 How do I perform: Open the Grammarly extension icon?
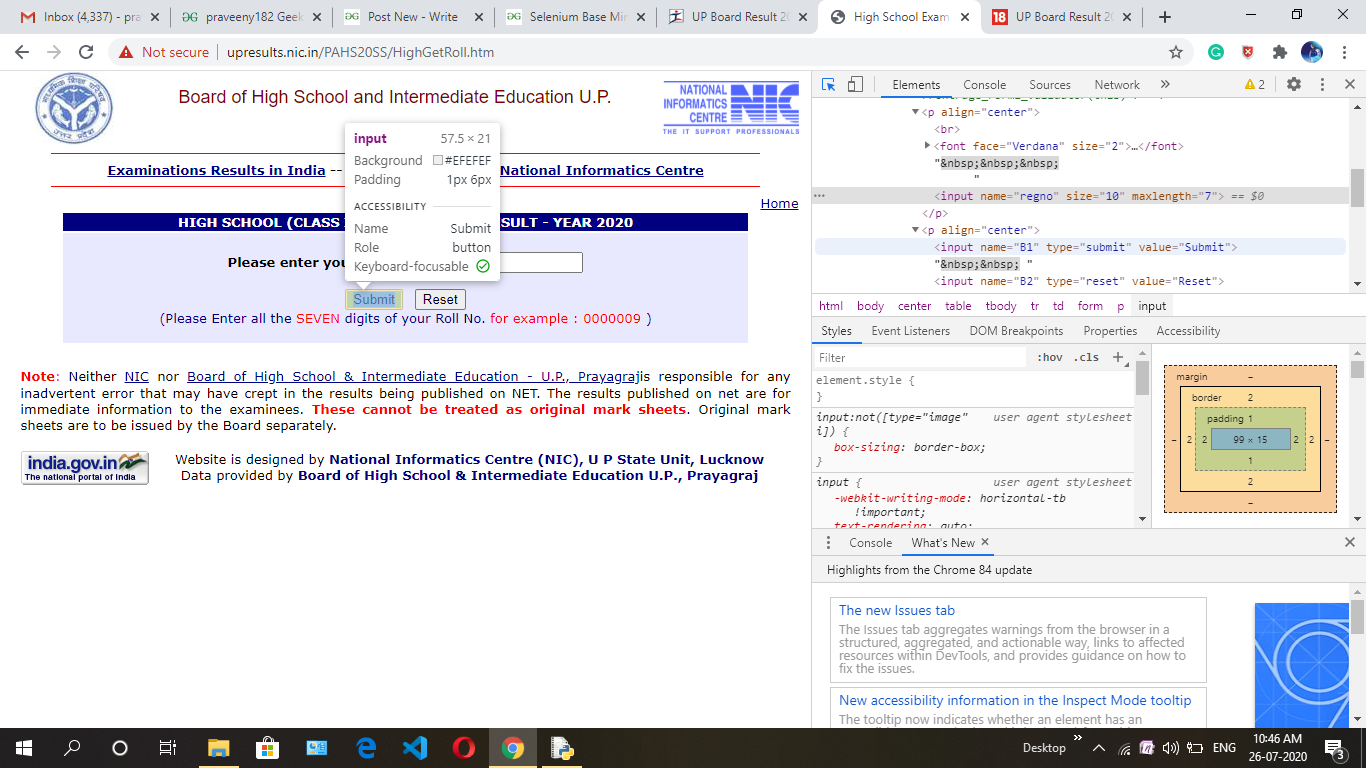pos(1216,52)
